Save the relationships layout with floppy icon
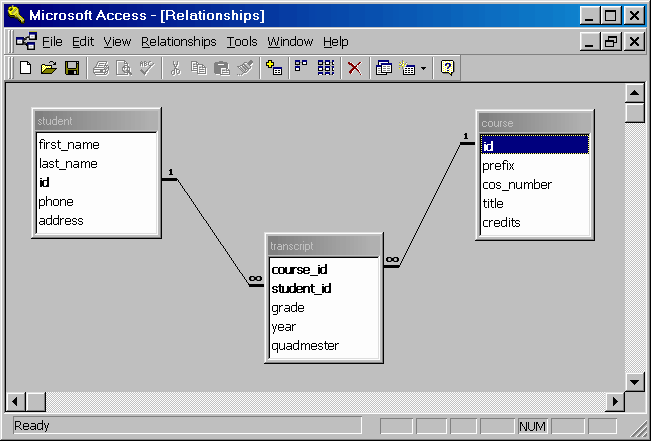The height and width of the screenshot is (441, 651). tap(72, 68)
